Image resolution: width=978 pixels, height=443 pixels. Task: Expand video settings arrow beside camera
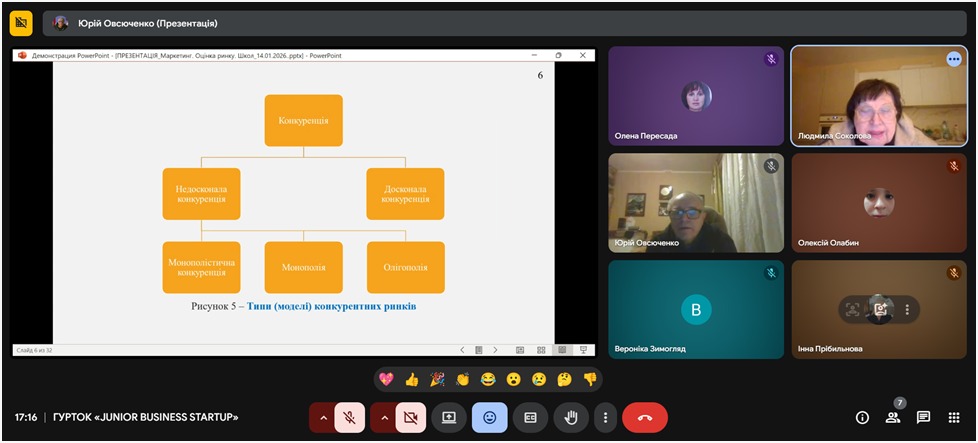(384, 417)
